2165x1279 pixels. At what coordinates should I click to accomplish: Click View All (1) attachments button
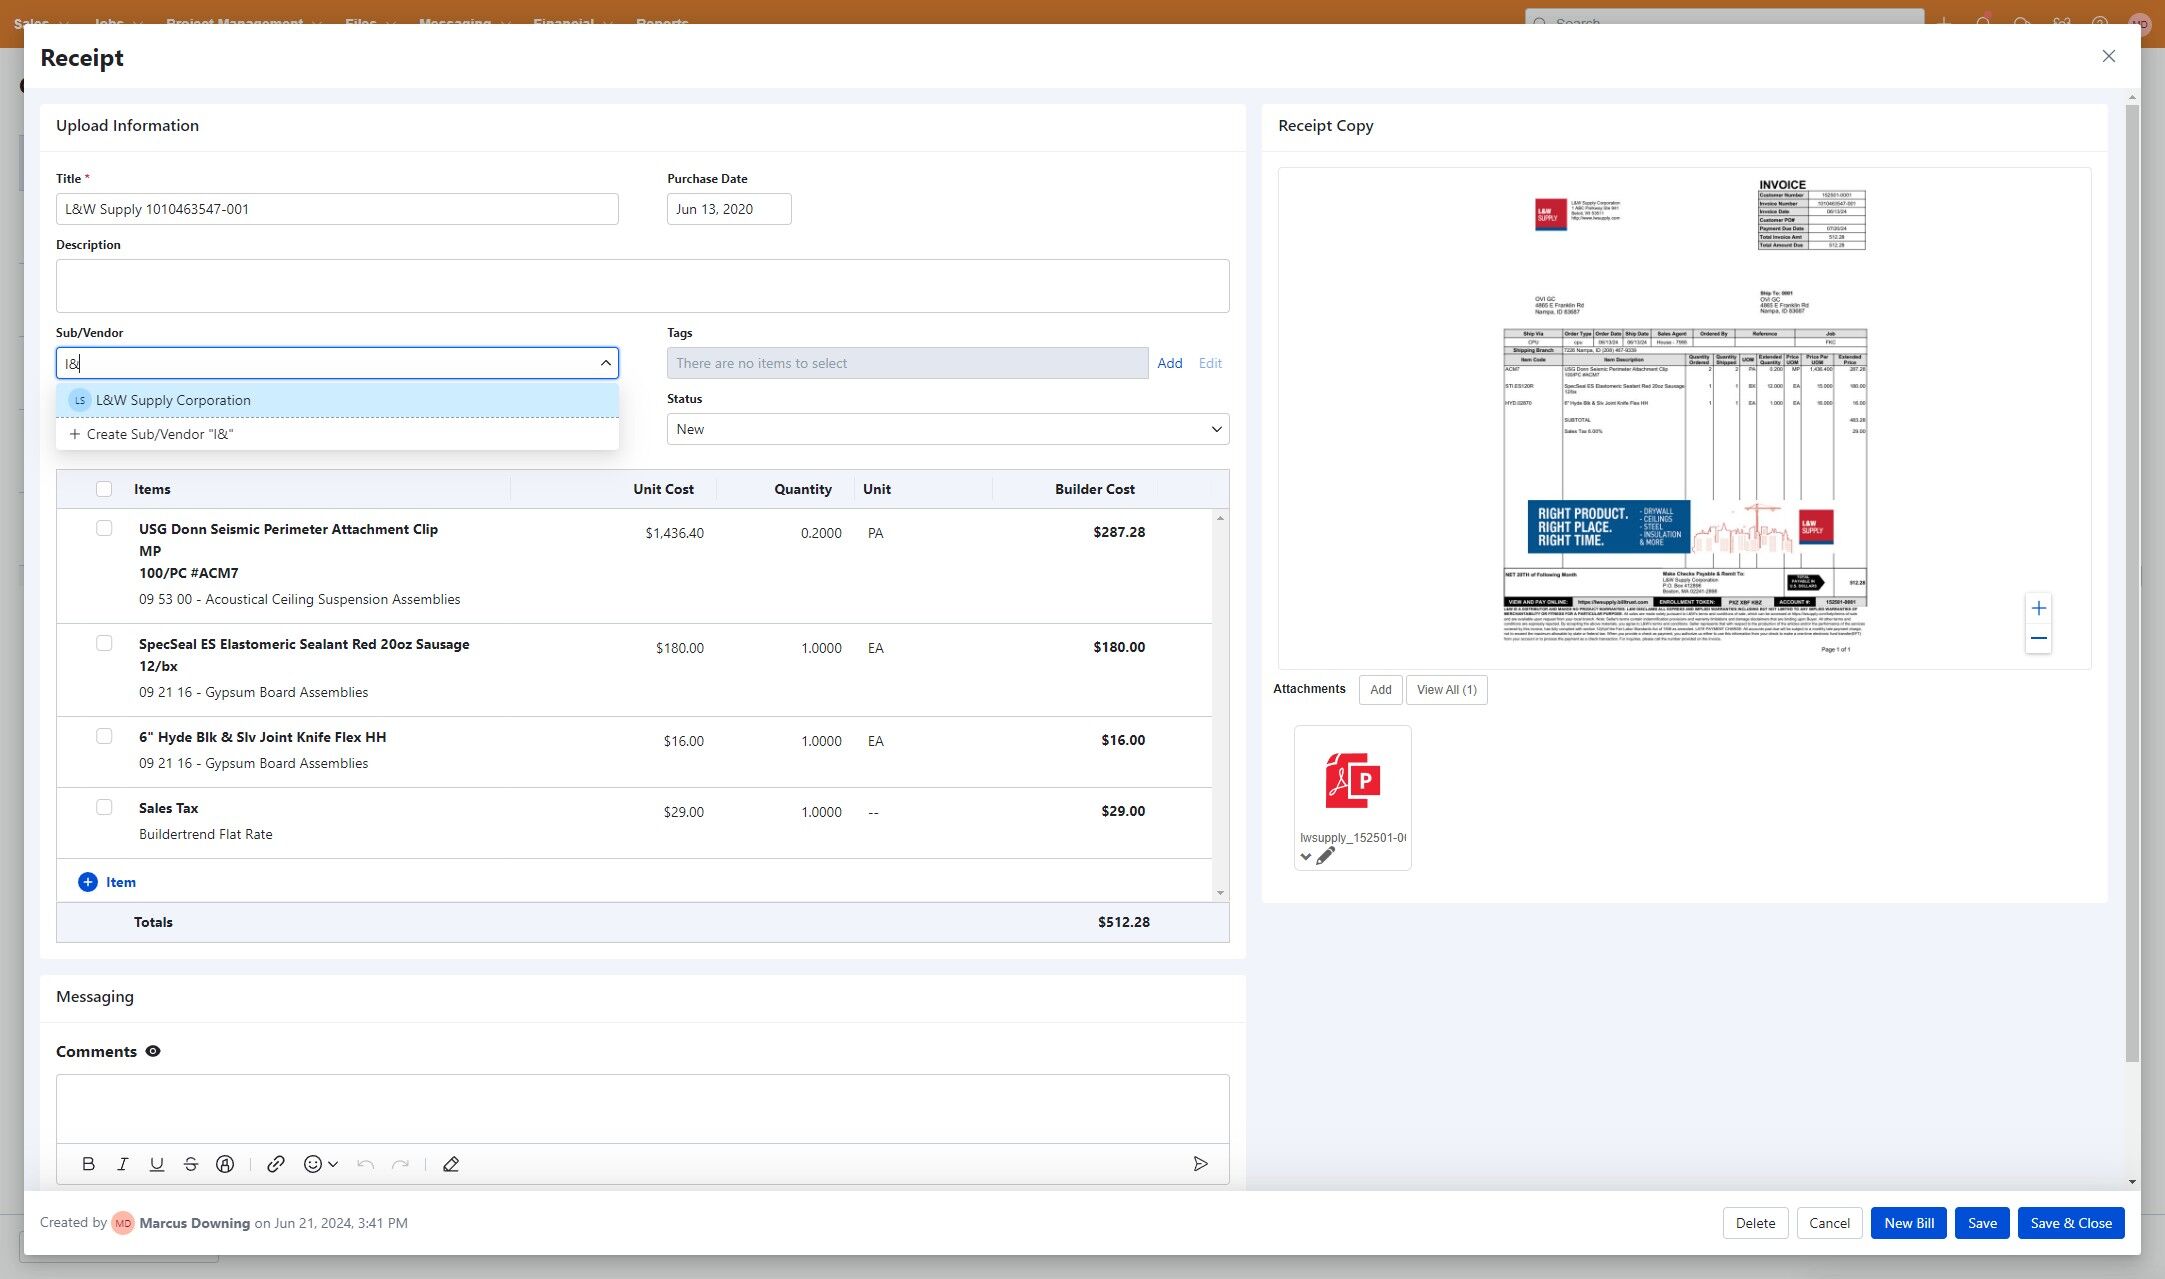point(1446,690)
